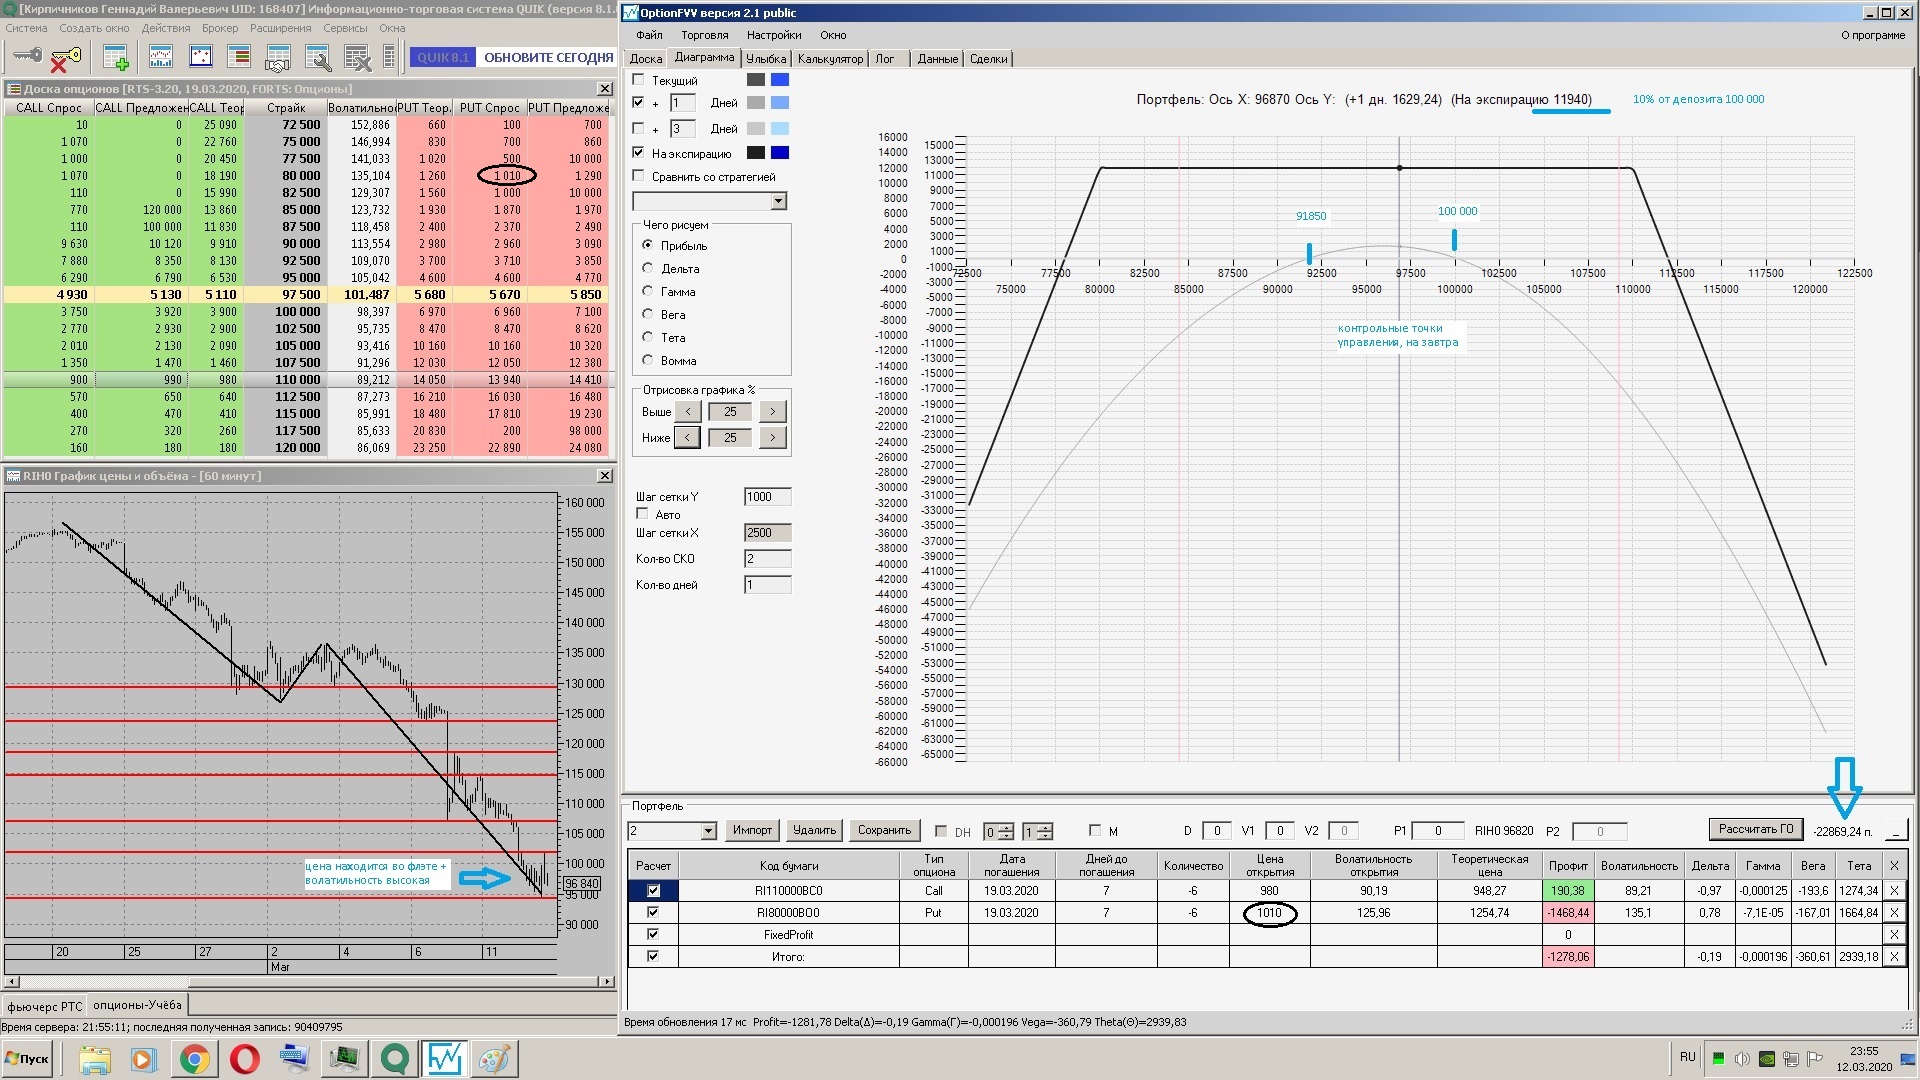Click the deals table icon with handshake

(278, 58)
